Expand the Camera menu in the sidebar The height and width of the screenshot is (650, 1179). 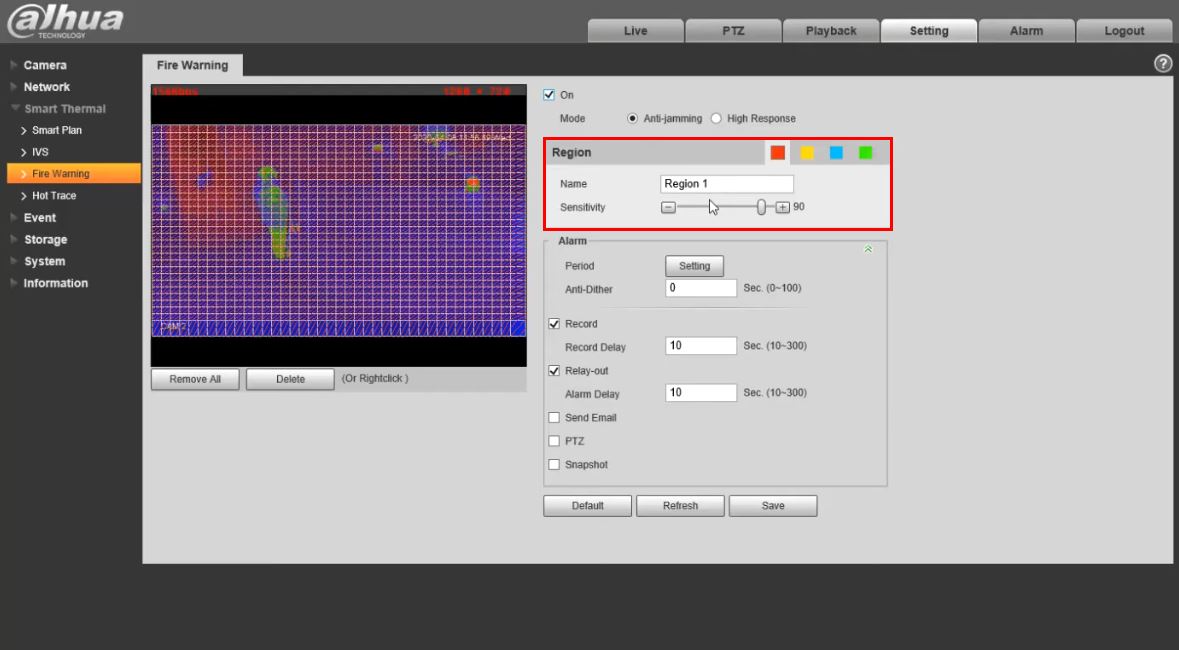pyautogui.click(x=45, y=65)
